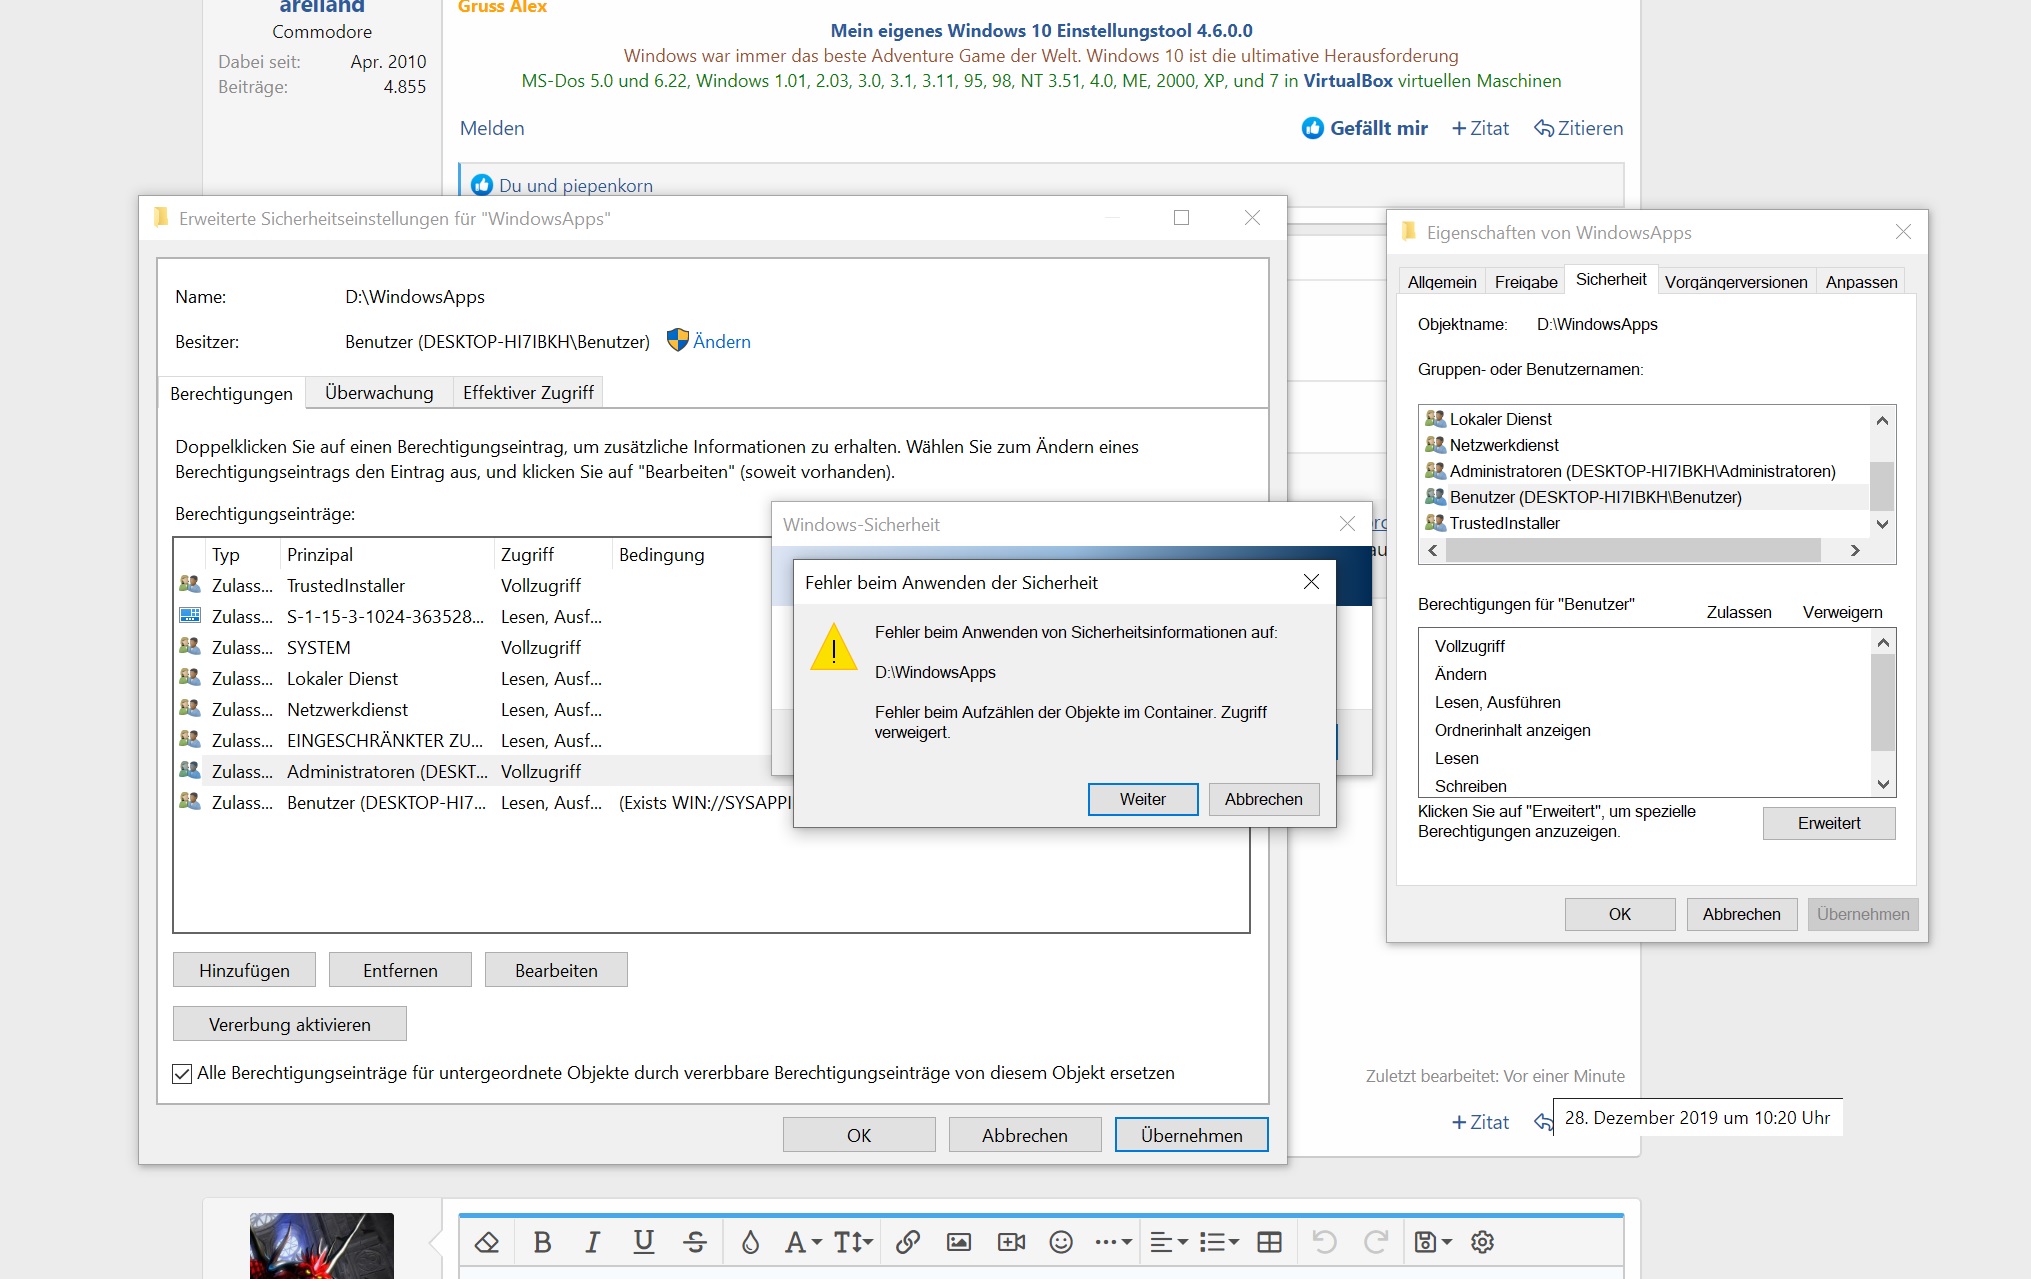
Task: Click the insert link icon
Action: (x=908, y=1242)
